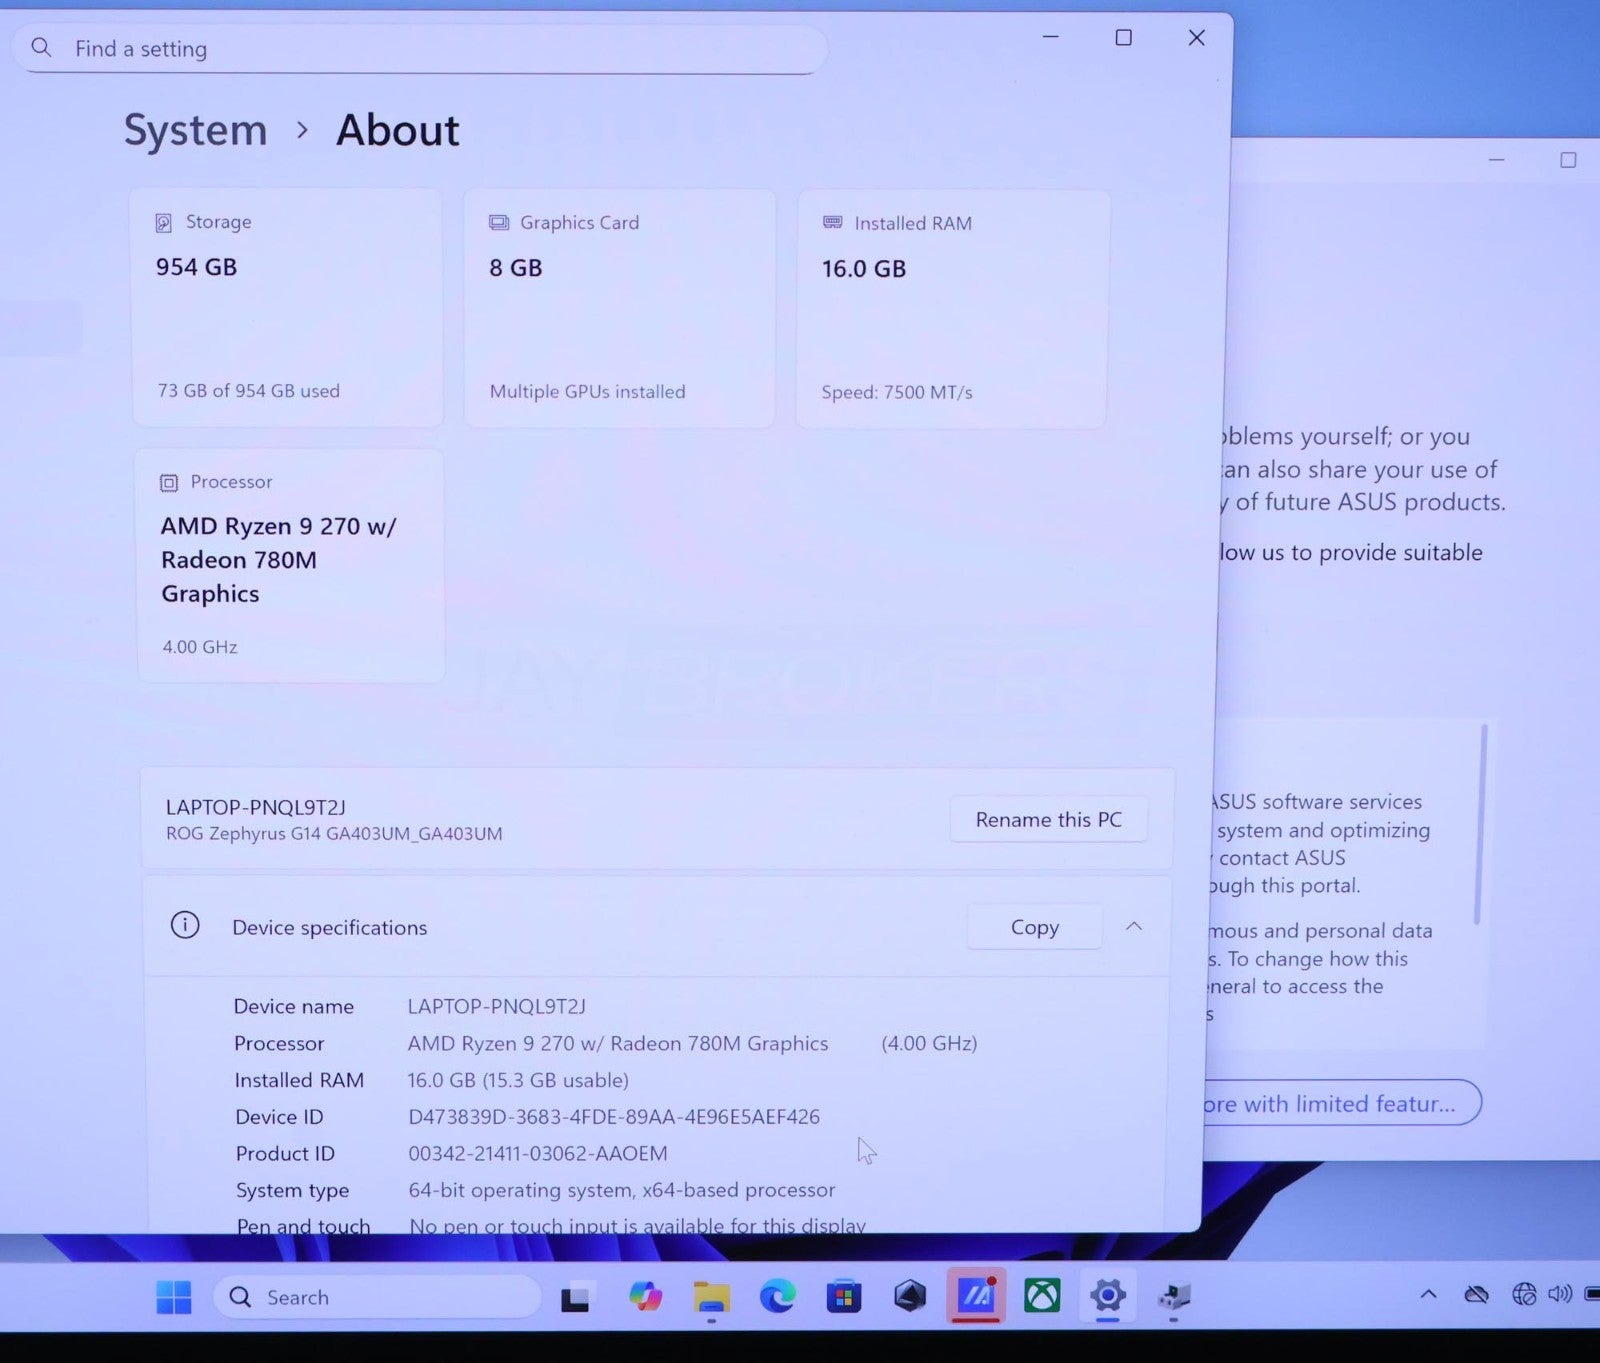This screenshot has height=1363, width=1600.
Task: Open Task View from the taskbar
Action: coord(575,1297)
